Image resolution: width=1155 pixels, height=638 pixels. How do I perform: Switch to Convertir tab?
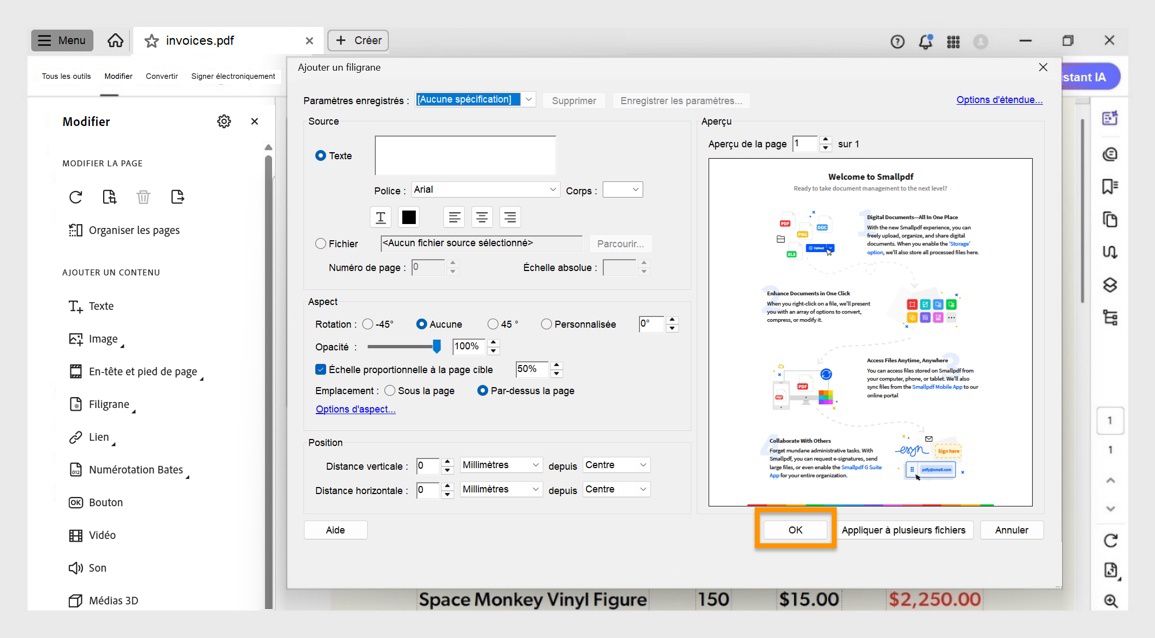(162, 77)
